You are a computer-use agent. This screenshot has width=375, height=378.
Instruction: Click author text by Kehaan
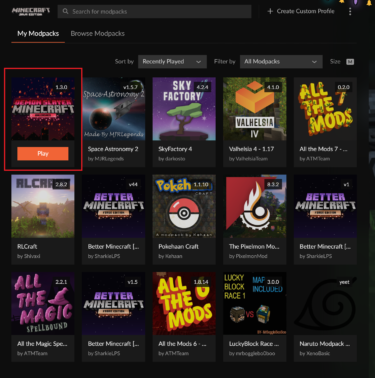click(170, 256)
